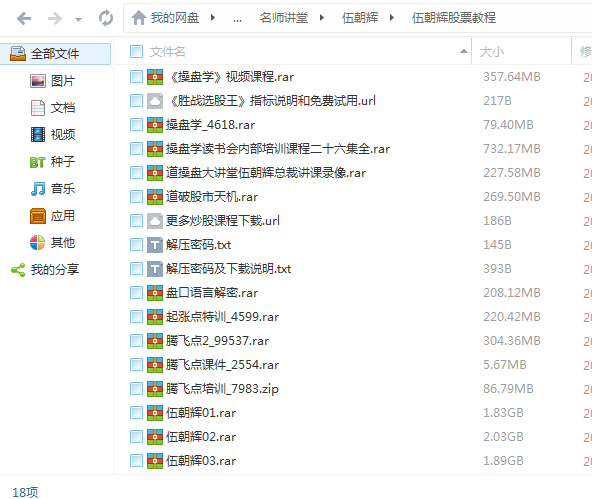Open the 文档 documents category
The image size is (592, 499).
(52, 108)
